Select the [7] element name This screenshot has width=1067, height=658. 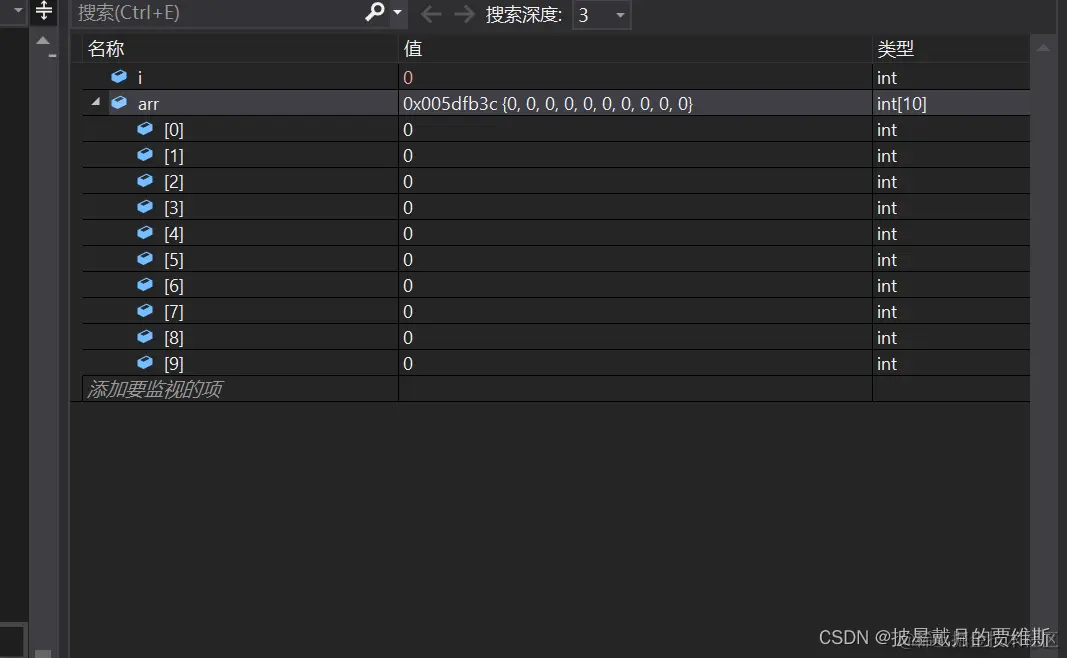(x=174, y=312)
